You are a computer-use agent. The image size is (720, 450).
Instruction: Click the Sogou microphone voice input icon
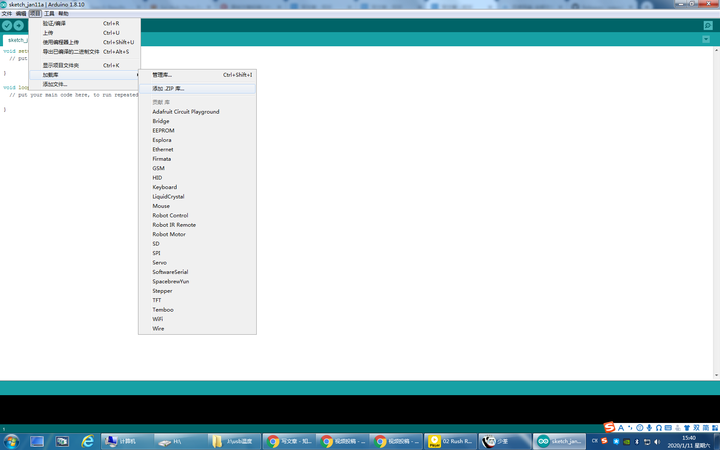(649, 428)
